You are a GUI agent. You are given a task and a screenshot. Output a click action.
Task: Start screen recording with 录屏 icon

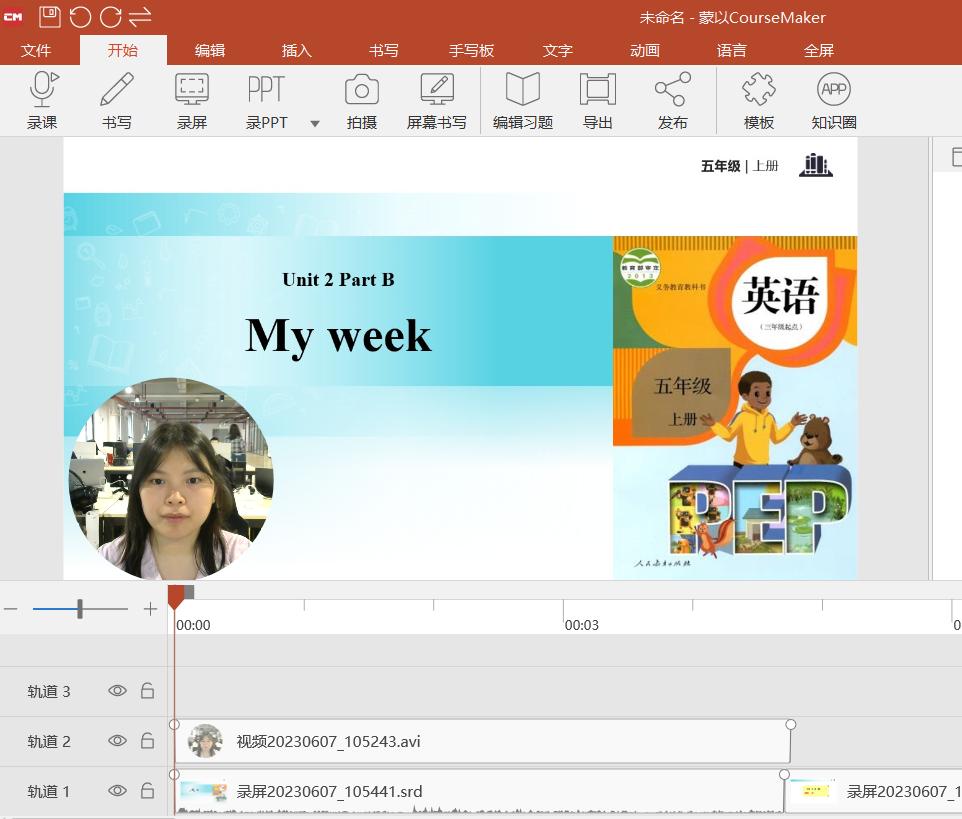(x=192, y=91)
